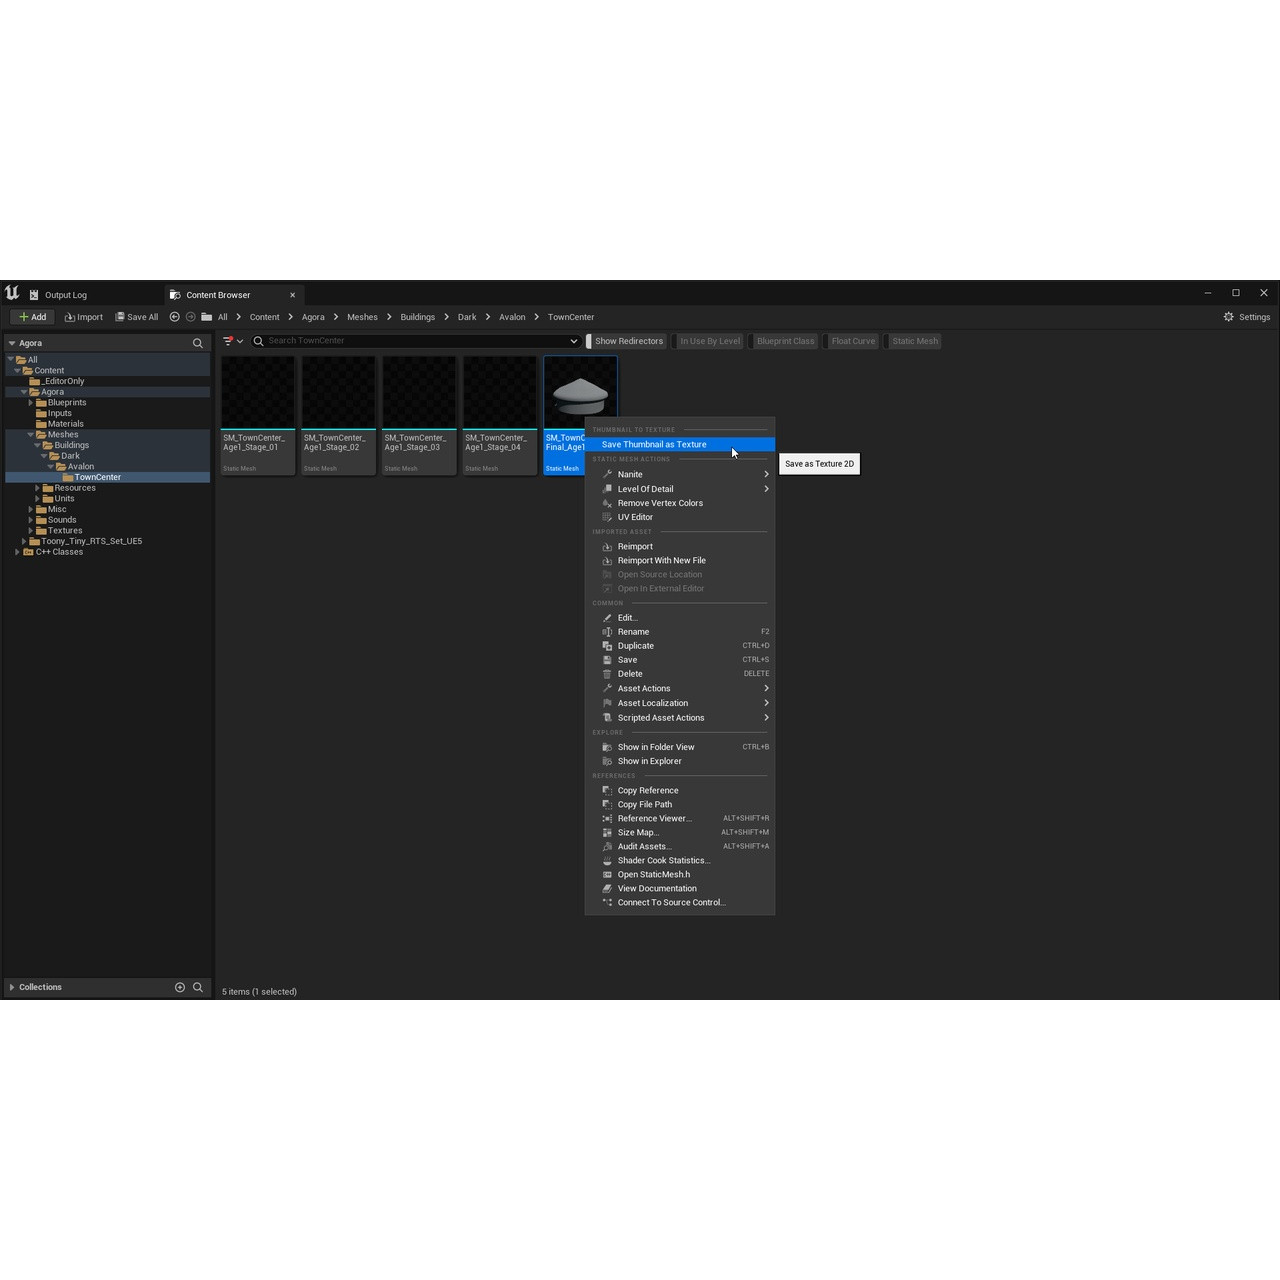Enable the Float Curve filter
The image size is (1280, 1280).
(x=851, y=341)
